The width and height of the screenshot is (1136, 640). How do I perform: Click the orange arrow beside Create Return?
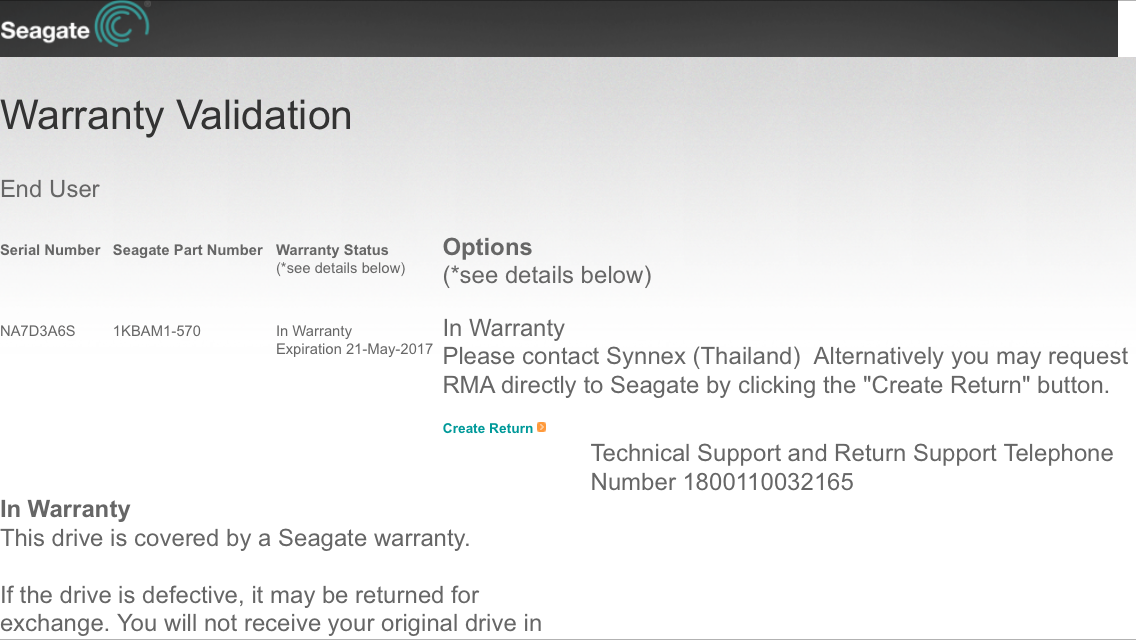tap(542, 427)
